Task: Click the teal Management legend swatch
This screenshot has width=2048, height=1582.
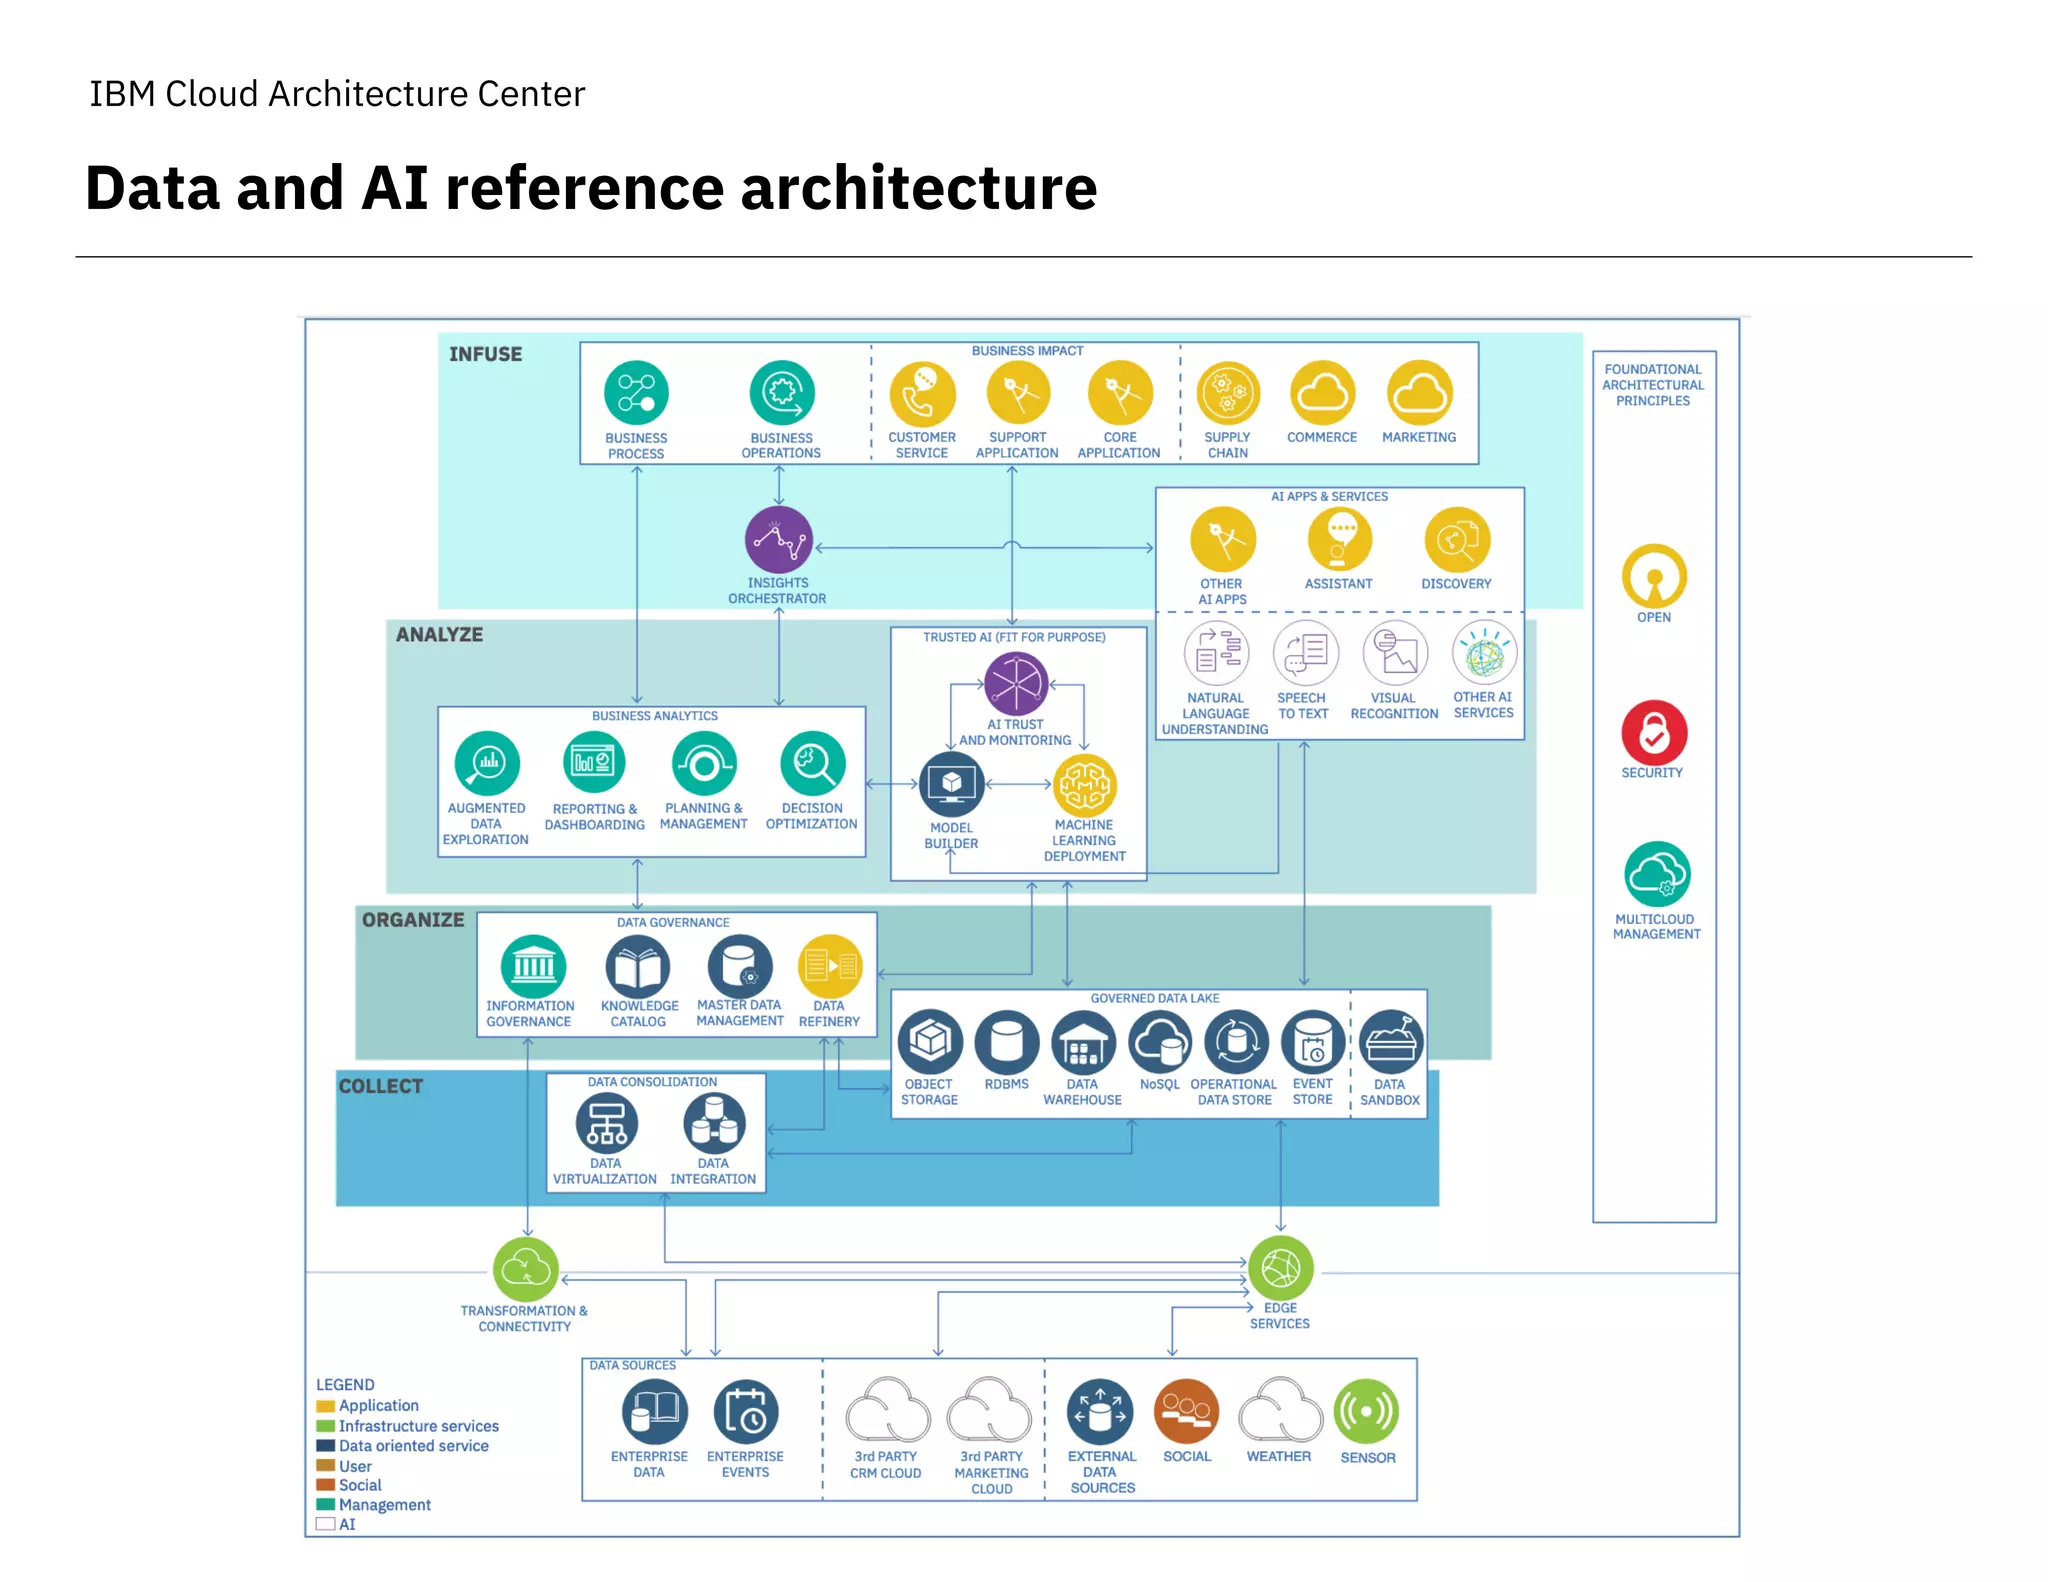Action: [325, 1505]
